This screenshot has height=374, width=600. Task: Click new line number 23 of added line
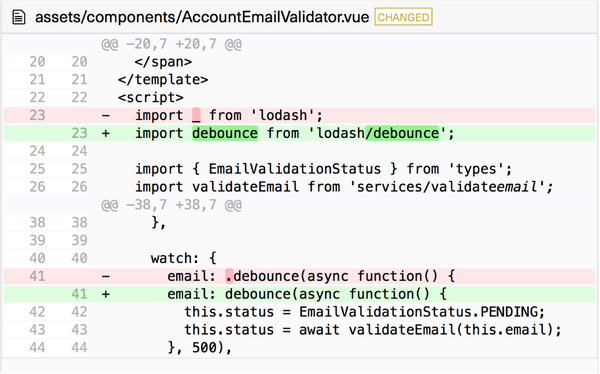[79, 133]
